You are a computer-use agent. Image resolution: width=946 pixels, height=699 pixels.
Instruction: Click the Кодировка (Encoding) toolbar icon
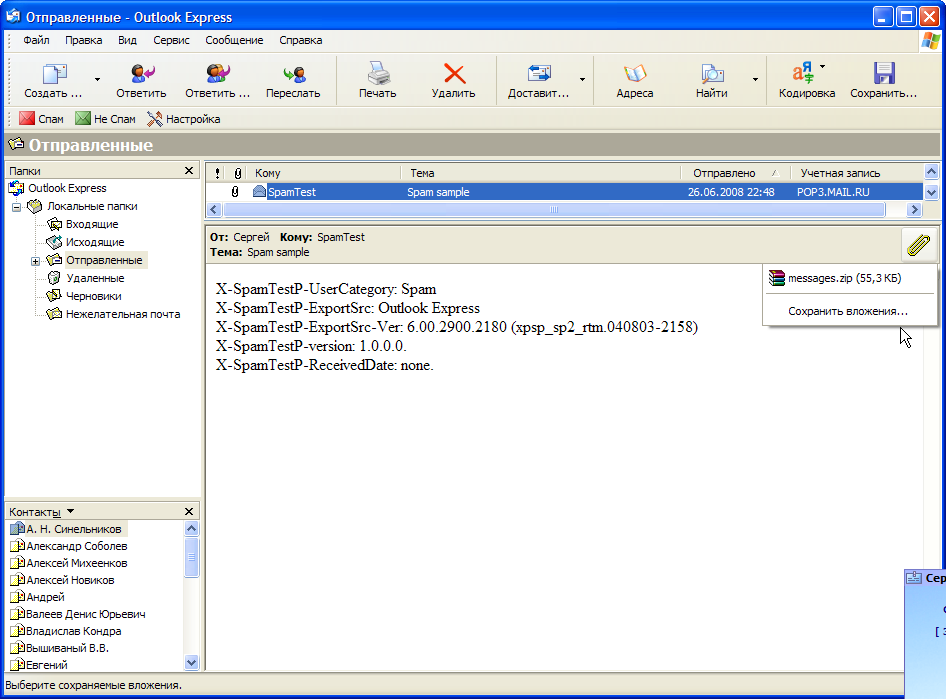pos(803,74)
